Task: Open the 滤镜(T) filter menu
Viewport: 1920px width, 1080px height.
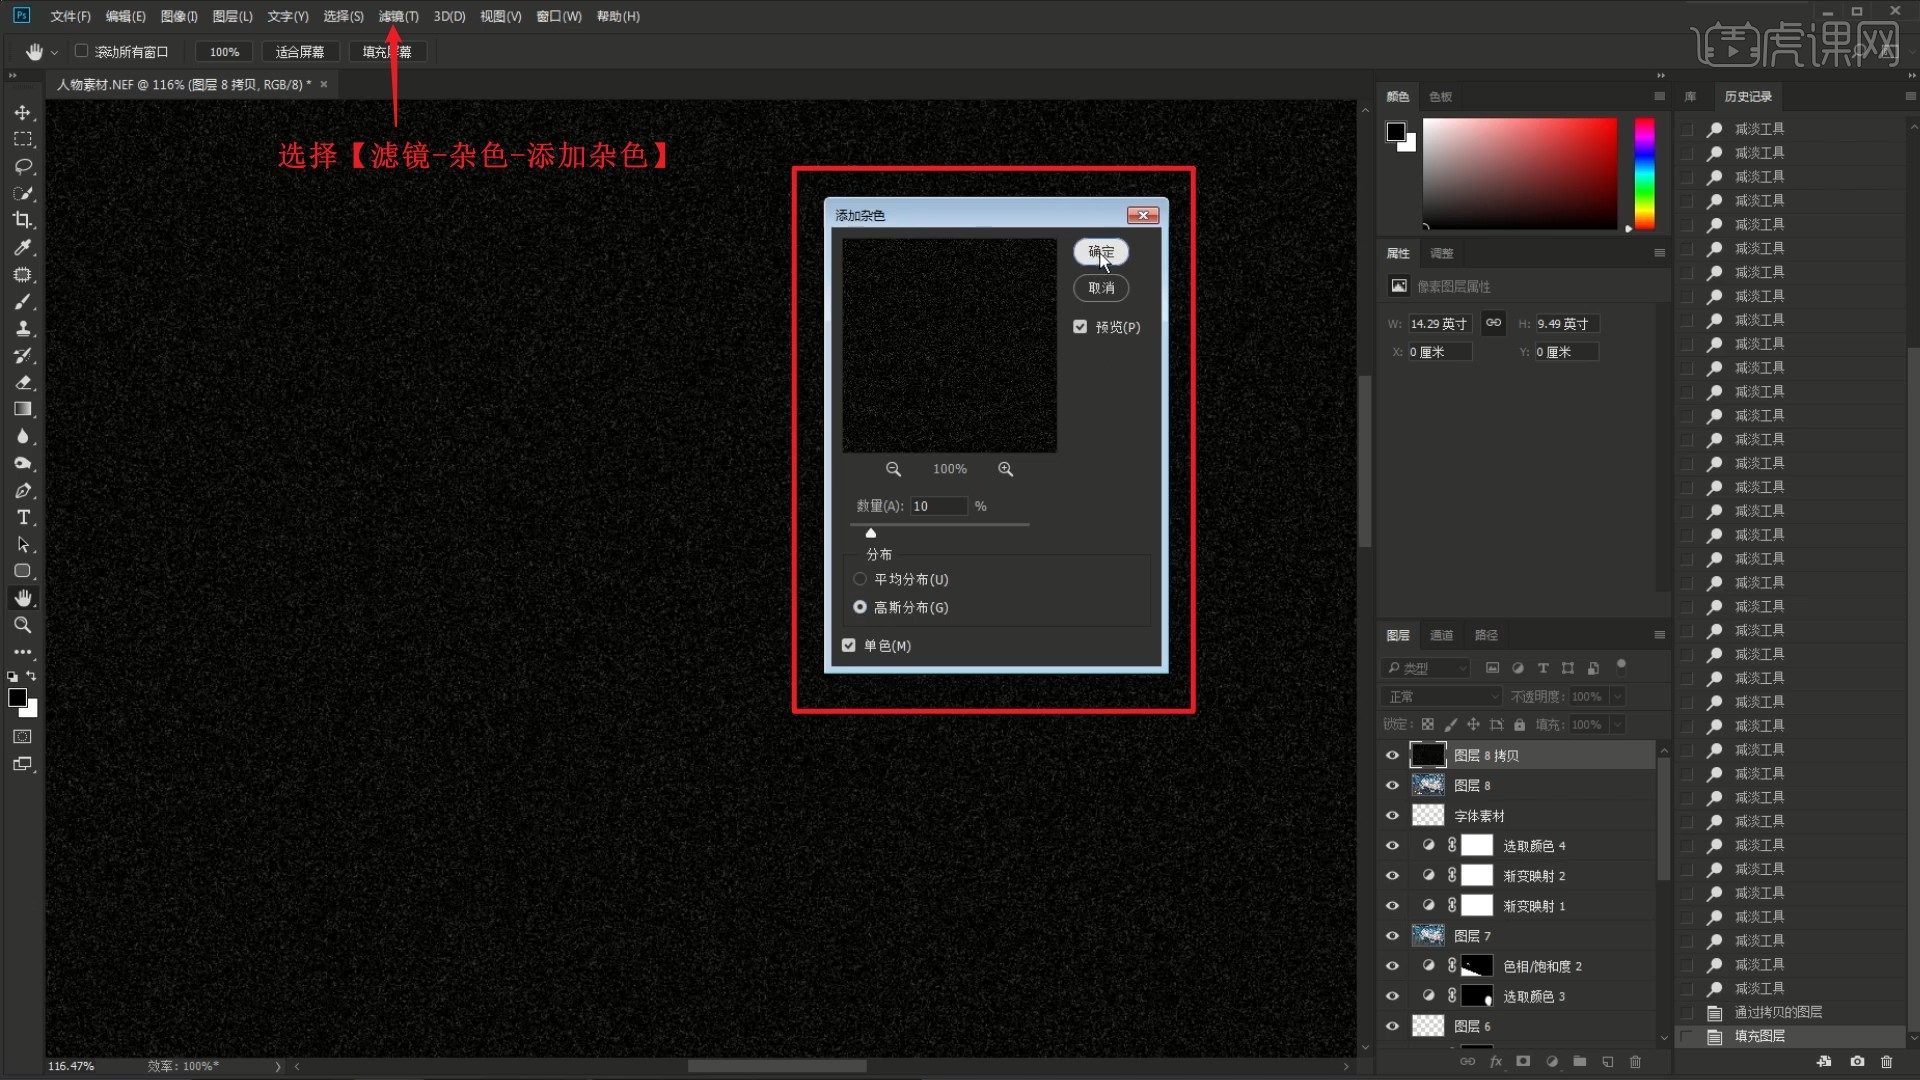Action: (x=398, y=16)
